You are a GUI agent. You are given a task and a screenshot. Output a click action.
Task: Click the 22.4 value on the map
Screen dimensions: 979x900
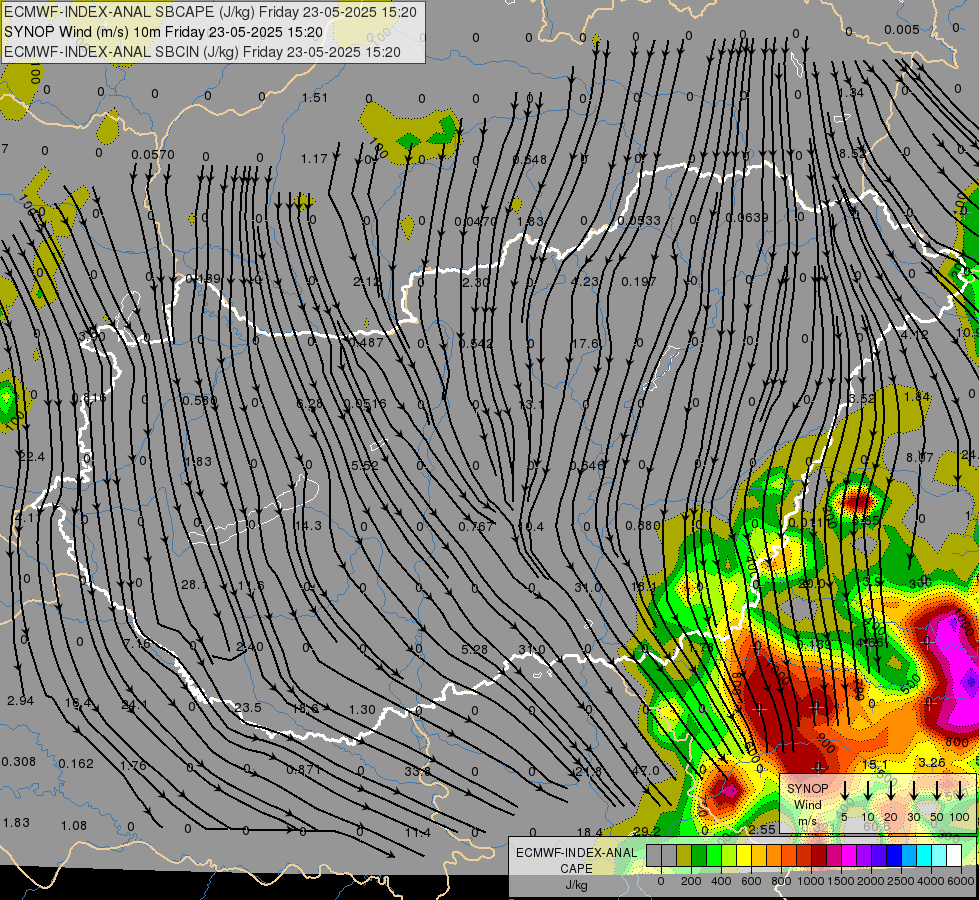click(31, 457)
